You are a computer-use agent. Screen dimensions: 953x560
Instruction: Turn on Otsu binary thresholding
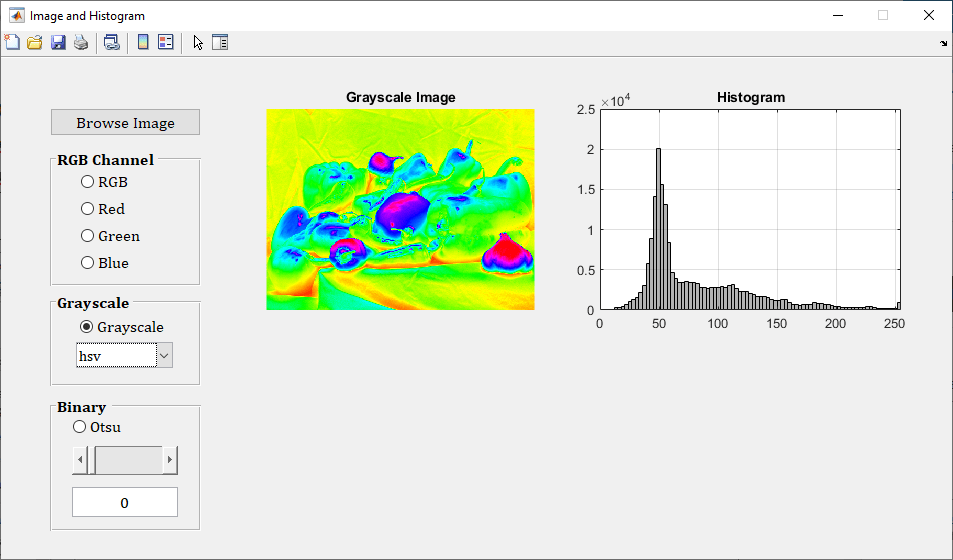click(80, 427)
